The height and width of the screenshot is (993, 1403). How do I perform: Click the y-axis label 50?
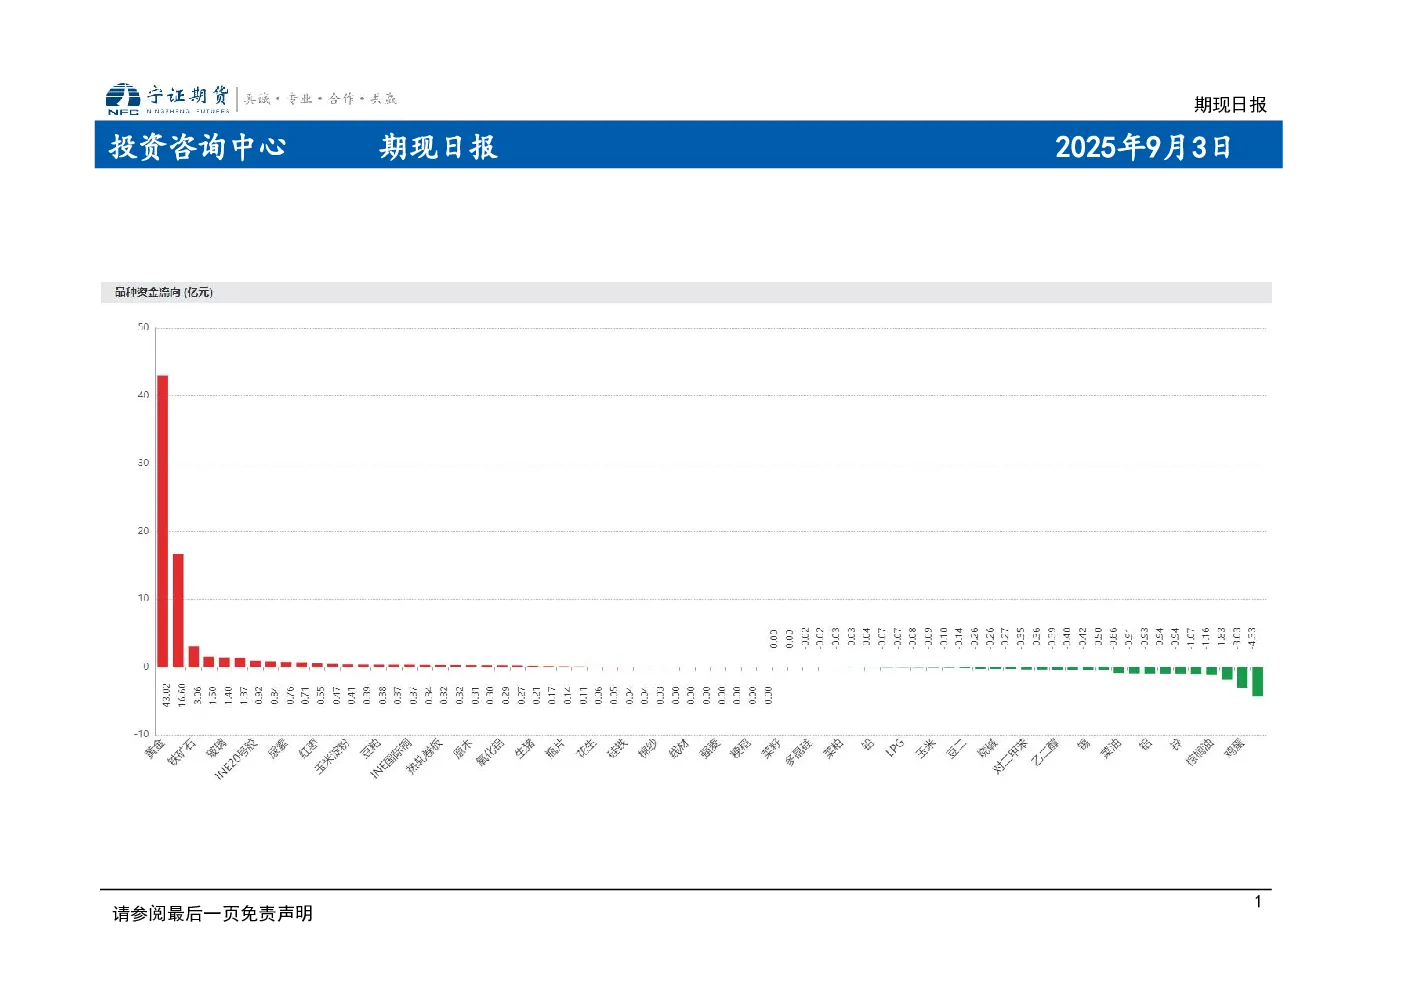pos(144,328)
